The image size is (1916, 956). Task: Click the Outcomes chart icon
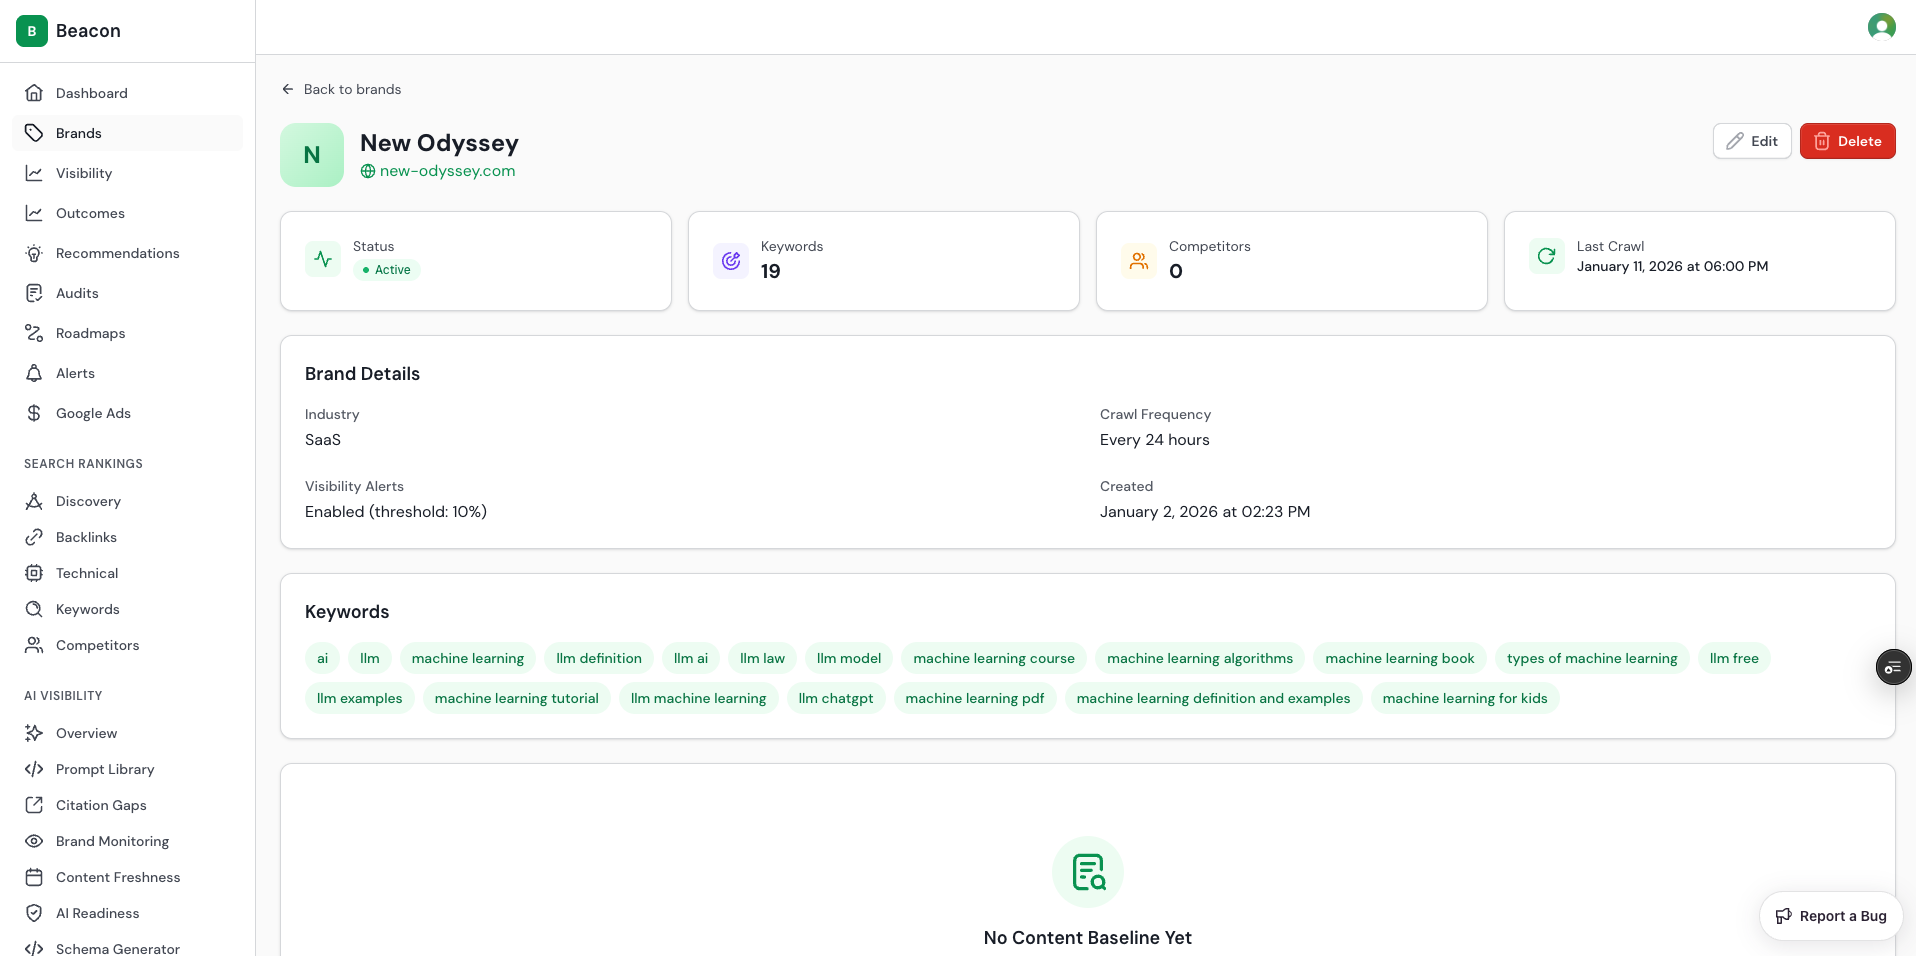[x=34, y=213]
